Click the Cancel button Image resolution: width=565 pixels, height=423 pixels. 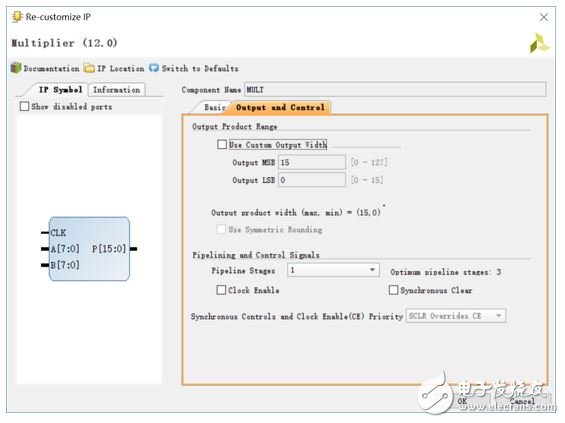pyautogui.click(x=522, y=401)
